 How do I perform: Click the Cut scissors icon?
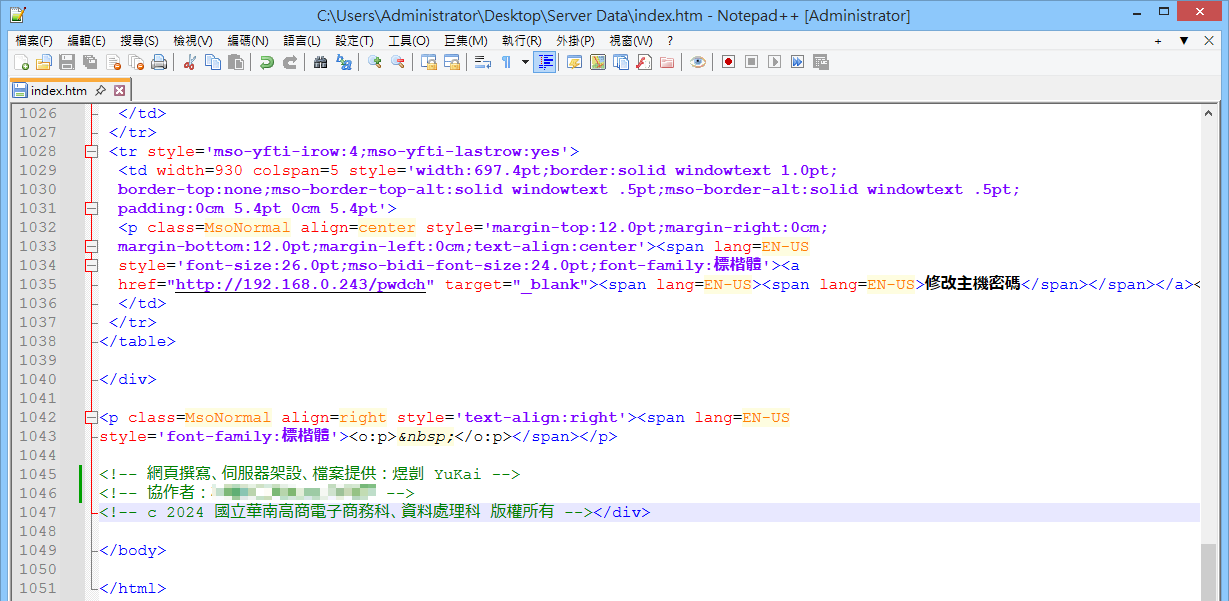pos(189,62)
